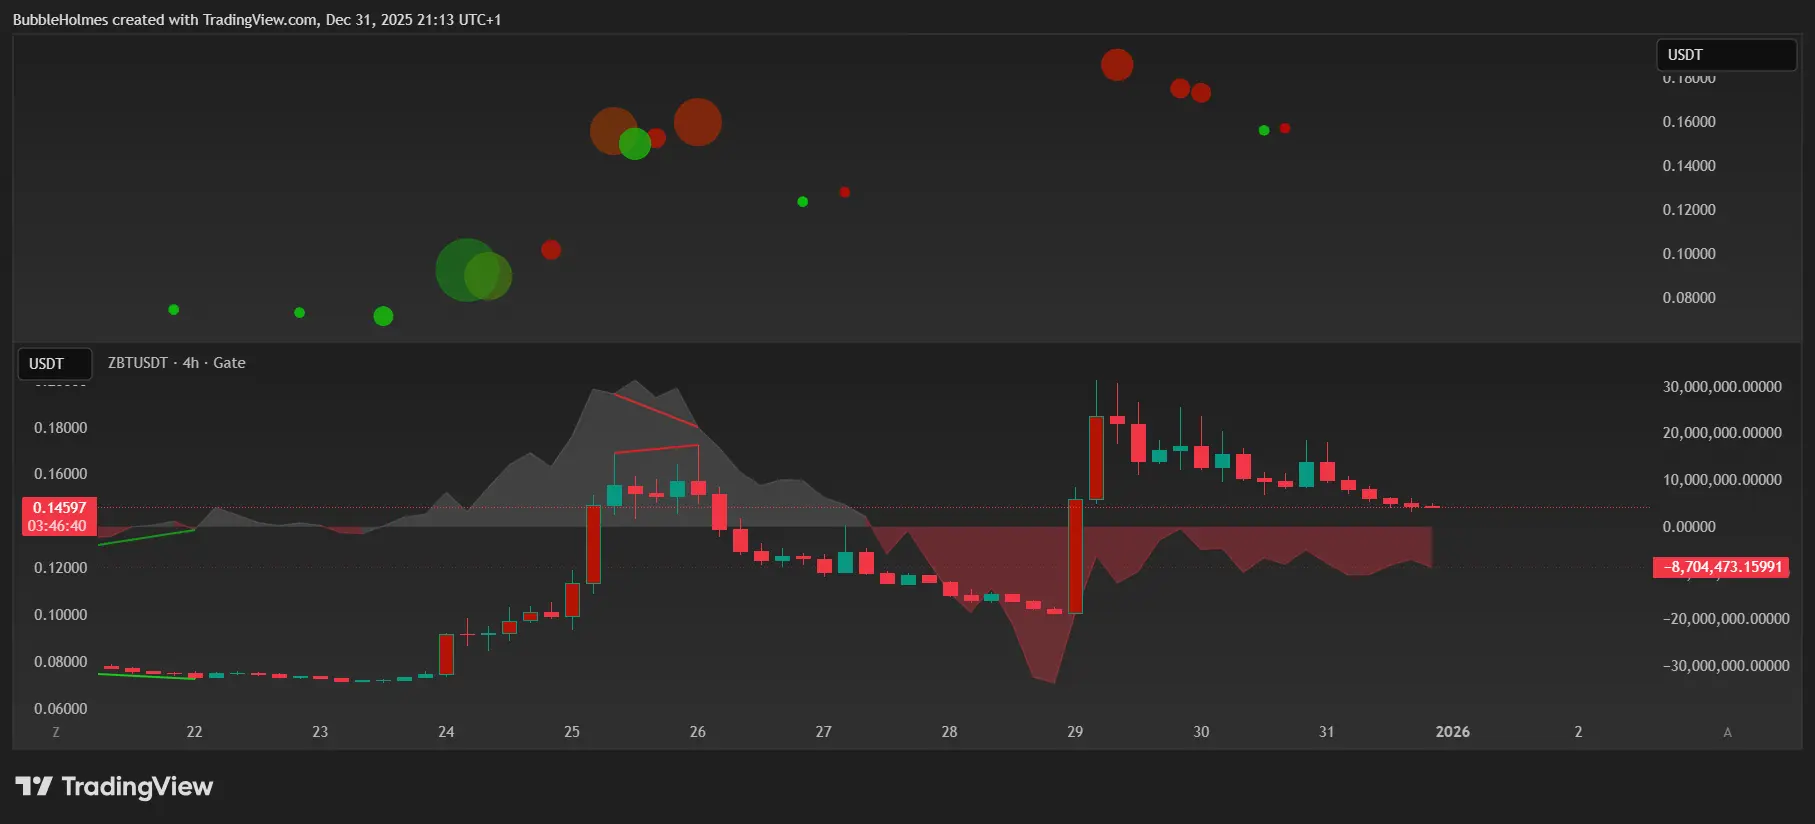Click the 20,000,000.00000 label on the right scale
Viewport: 1815px width, 824px height.
tap(1722, 433)
